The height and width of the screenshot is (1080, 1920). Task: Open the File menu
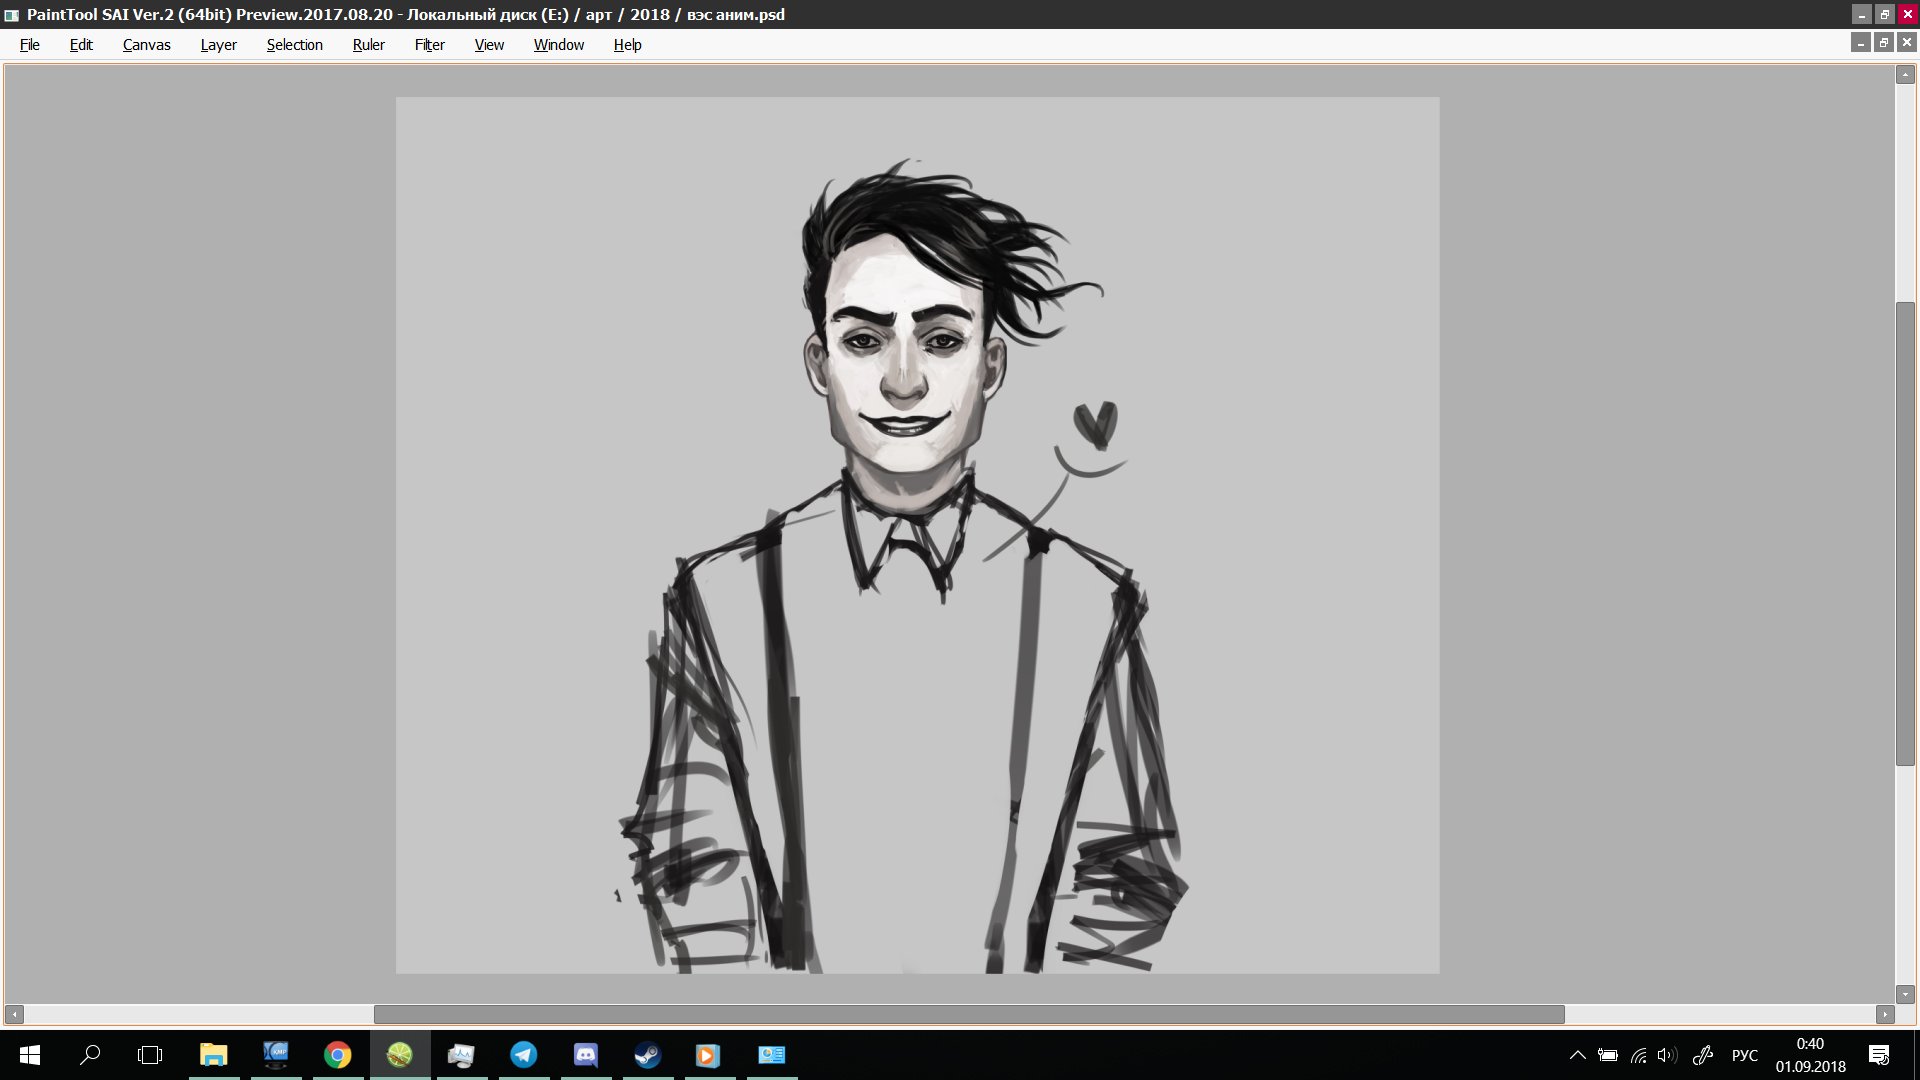[30, 45]
